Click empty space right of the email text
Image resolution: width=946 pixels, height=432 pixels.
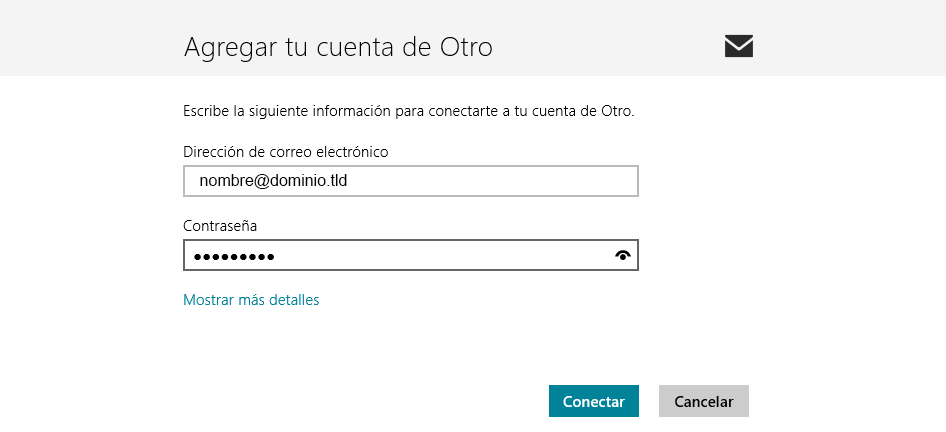(x=500, y=181)
